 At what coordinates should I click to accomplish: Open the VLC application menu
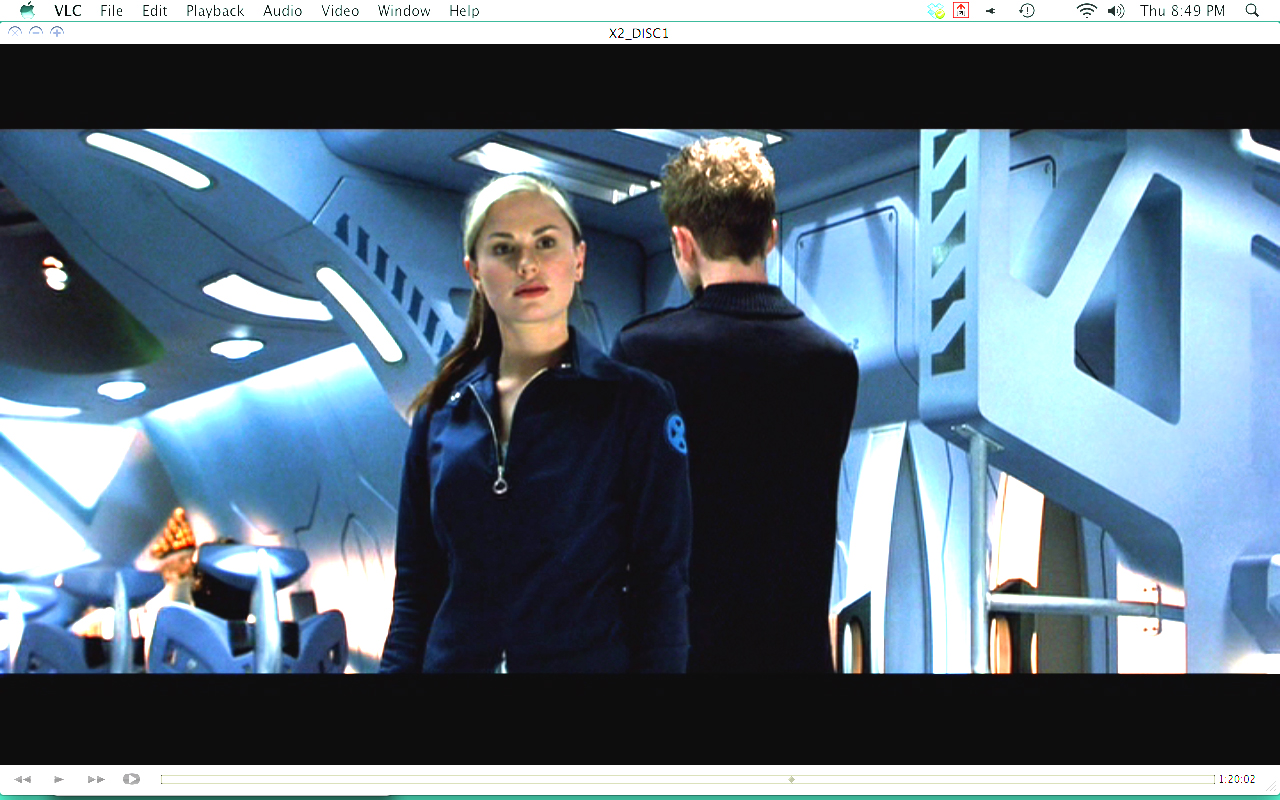[68, 11]
